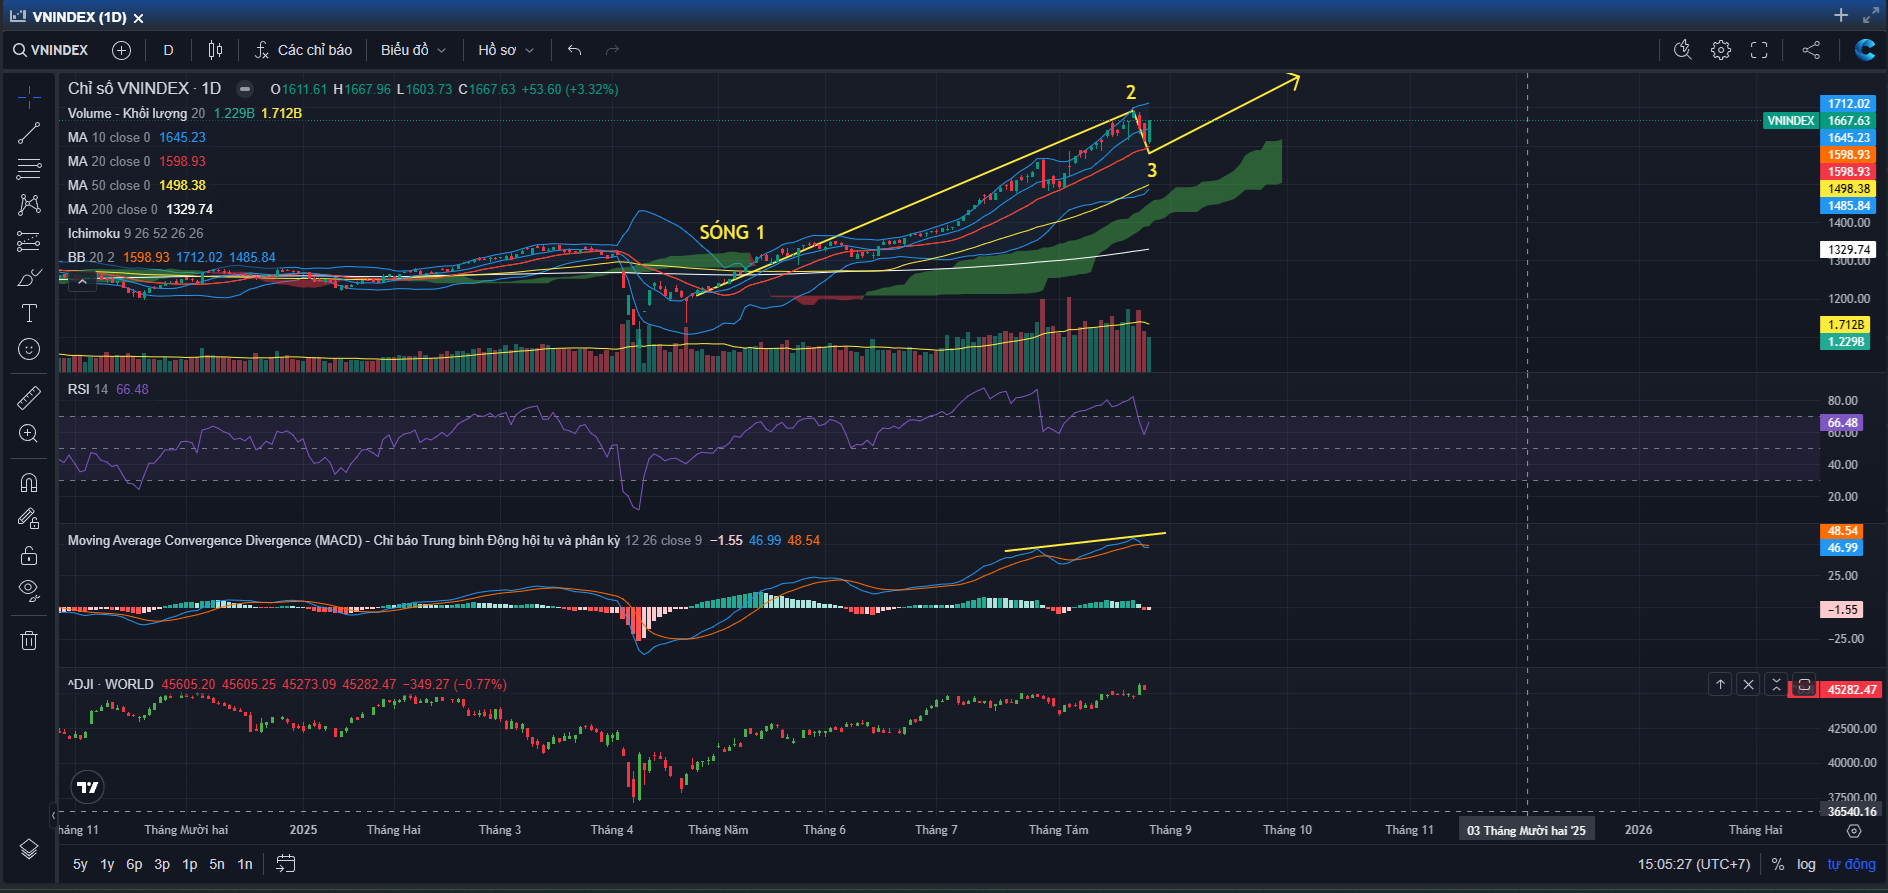Viewport: 1888px width, 893px height.
Task: Redo the last chart action
Action: 612,50
